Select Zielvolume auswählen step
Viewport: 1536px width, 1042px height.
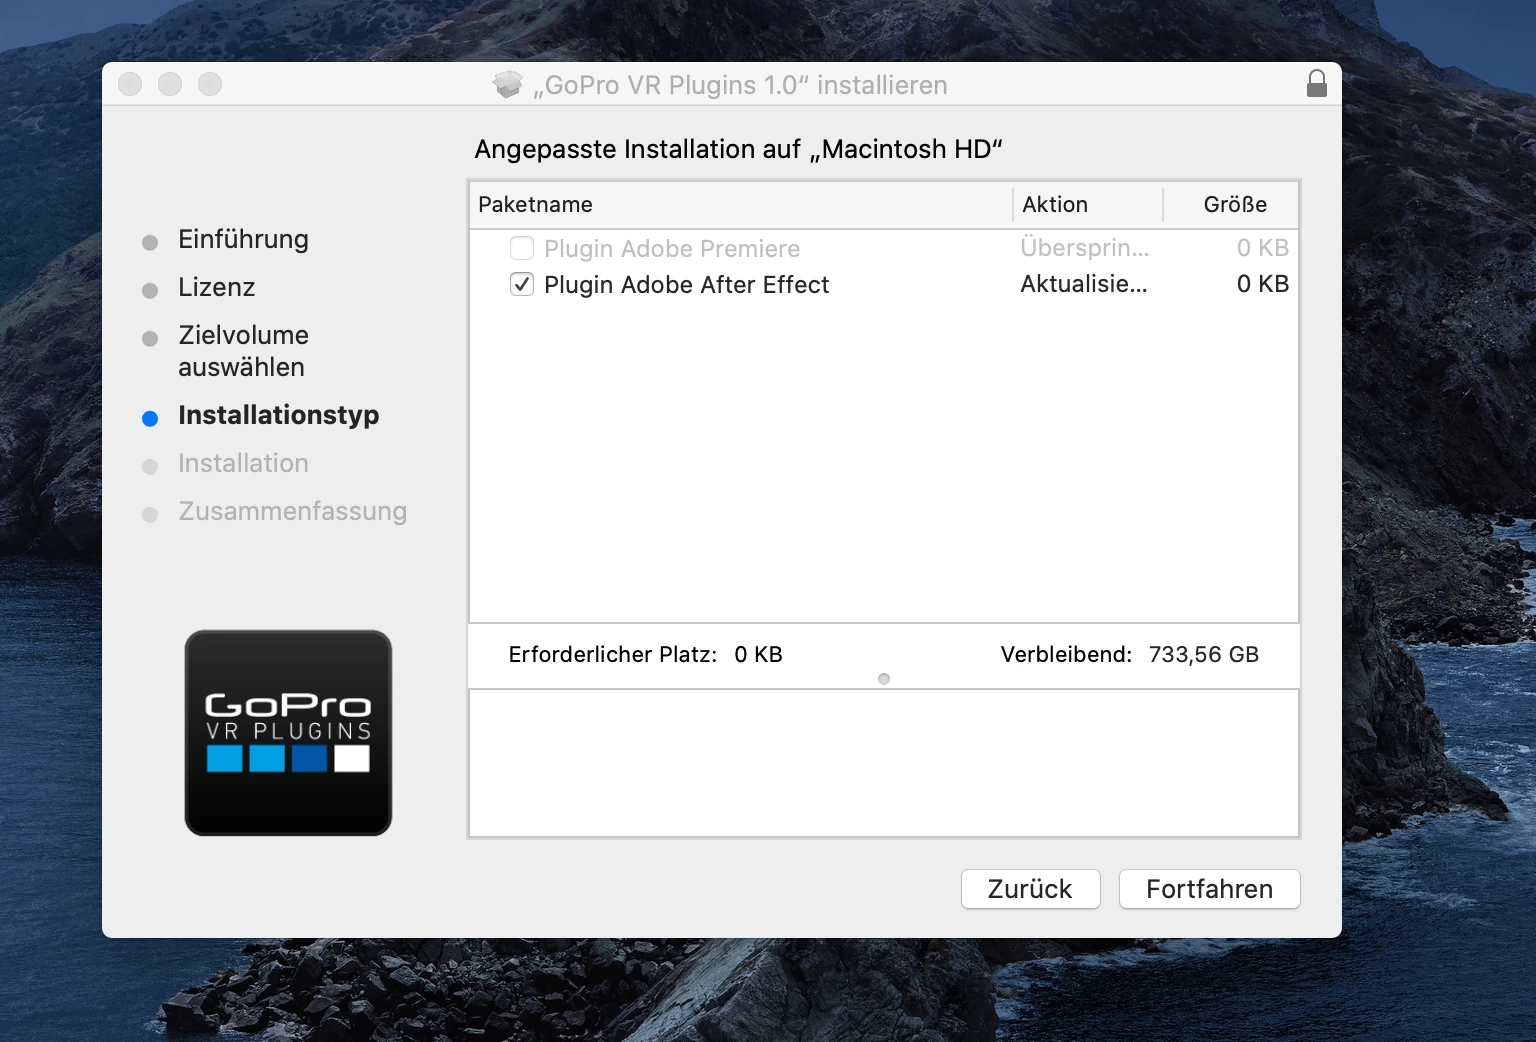coord(243,351)
